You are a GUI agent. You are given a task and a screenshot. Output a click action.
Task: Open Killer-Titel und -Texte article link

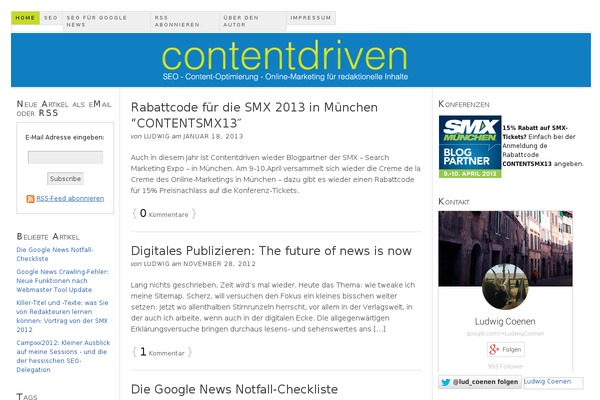[62, 316]
